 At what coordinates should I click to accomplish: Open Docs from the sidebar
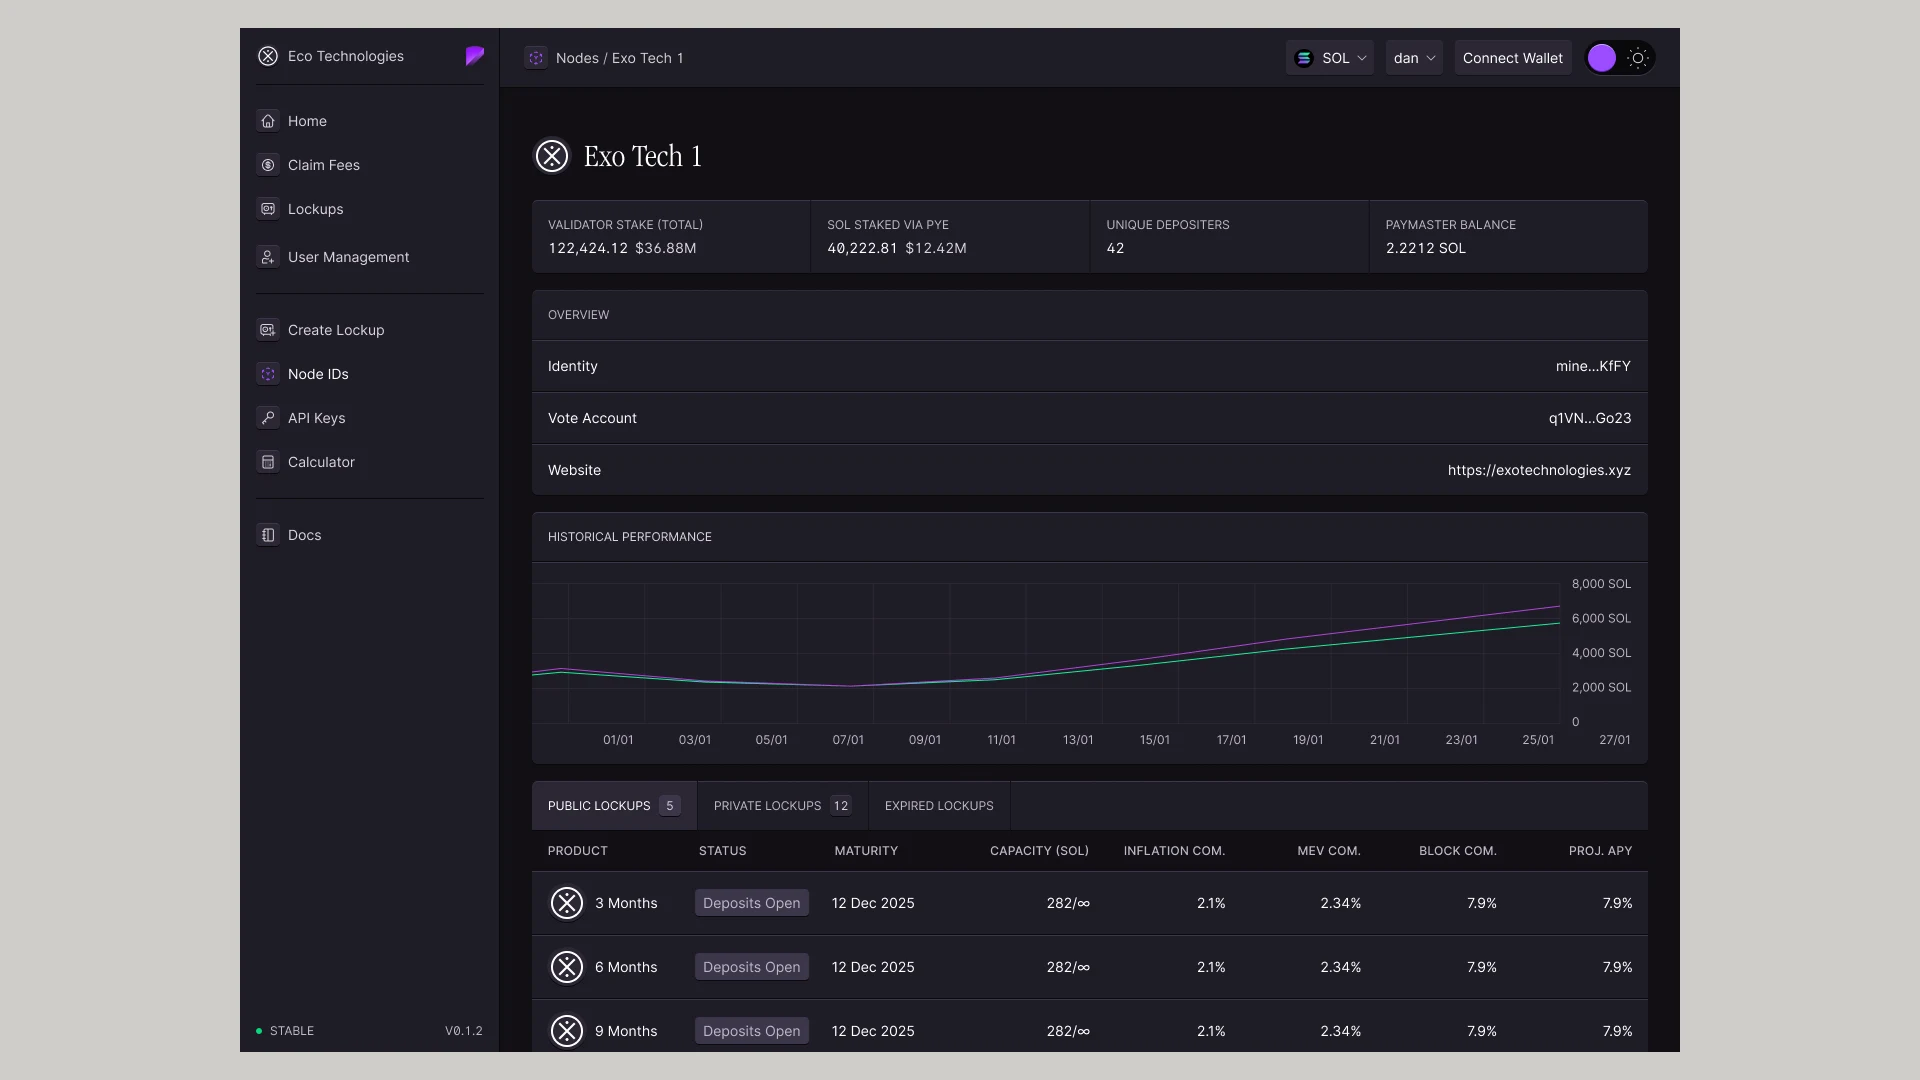(x=370, y=535)
